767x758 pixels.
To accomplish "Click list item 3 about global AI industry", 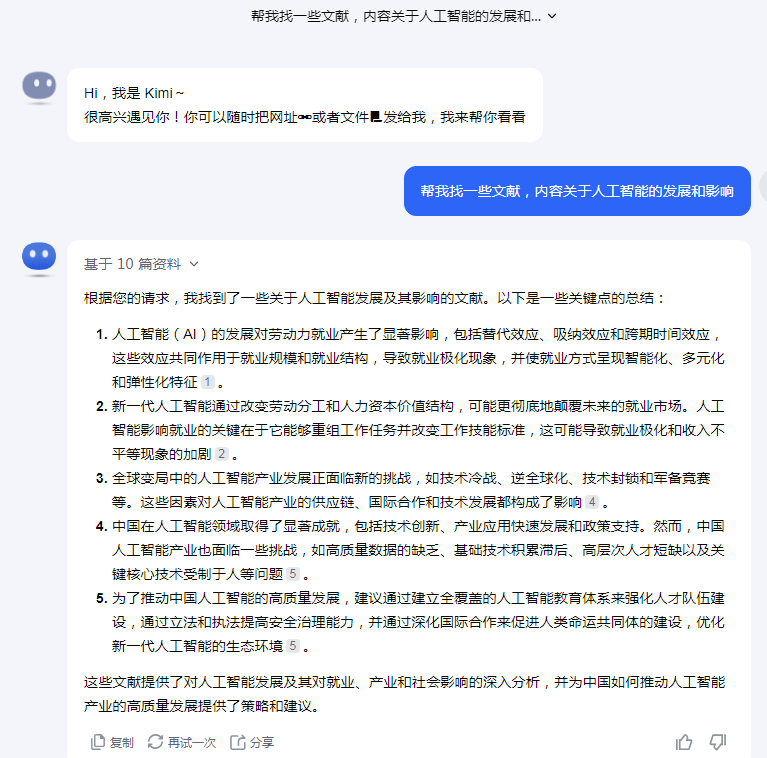I will click(410, 490).
